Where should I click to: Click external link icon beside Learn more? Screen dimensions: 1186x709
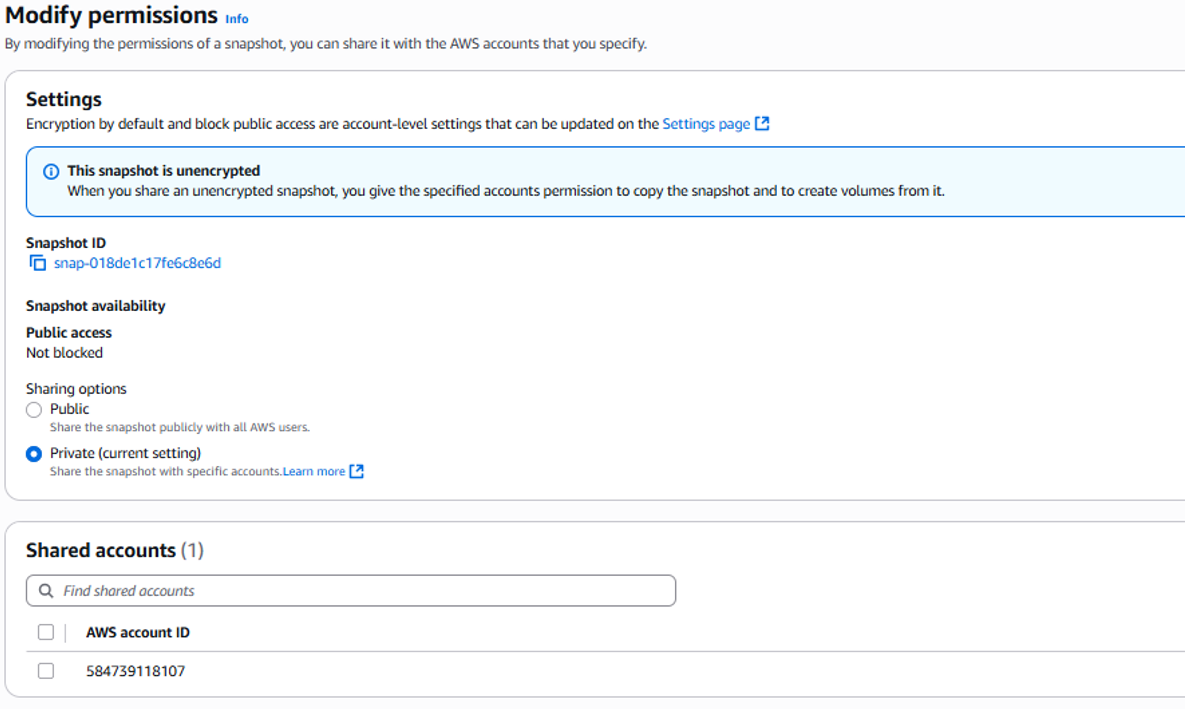(x=357, y=472)
